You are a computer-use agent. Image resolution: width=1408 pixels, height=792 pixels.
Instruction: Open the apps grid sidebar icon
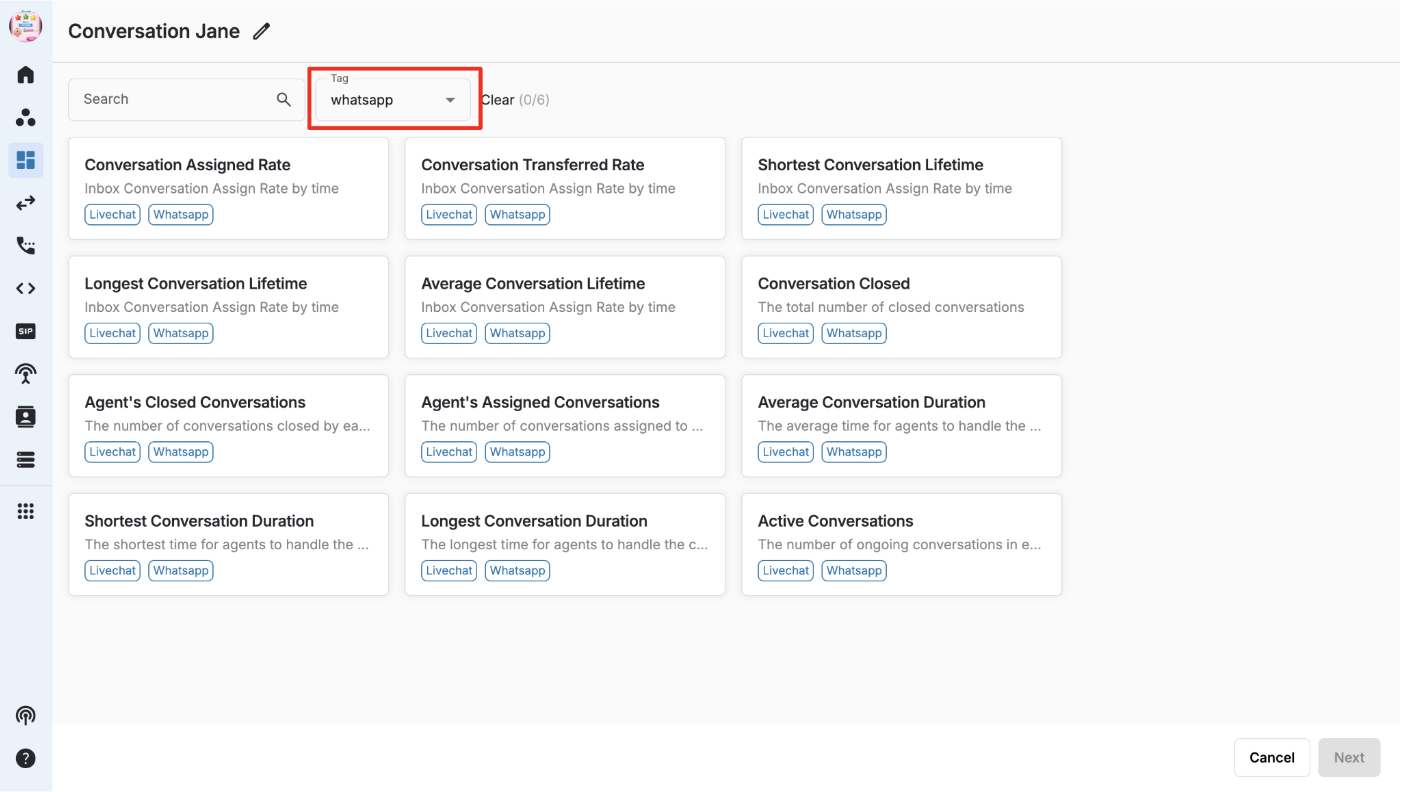point(26,511)
